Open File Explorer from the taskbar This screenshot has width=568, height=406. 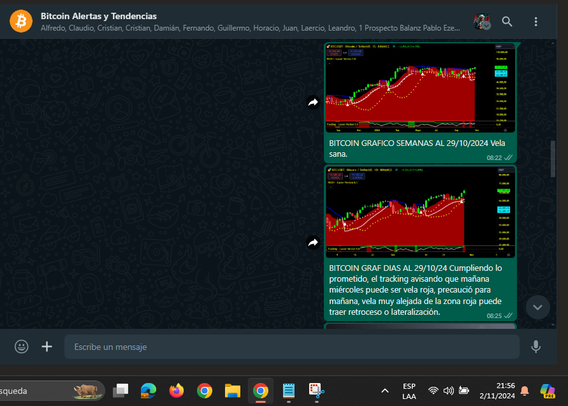tap(233, 391)
